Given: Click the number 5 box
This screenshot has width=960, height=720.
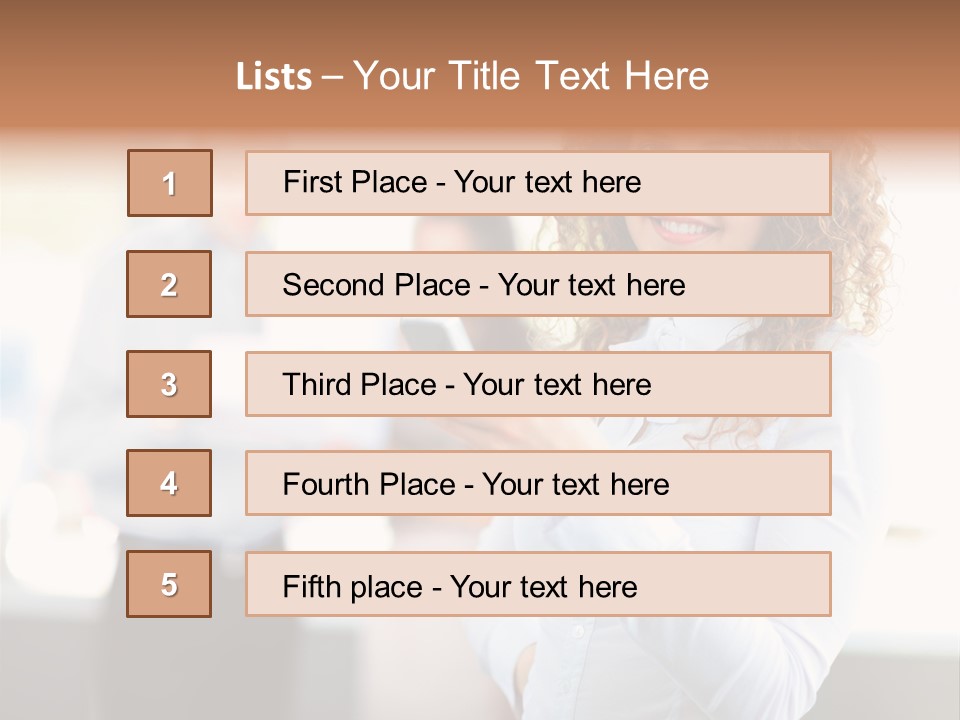Looking at the screenshot, I should tap(169, 584).
